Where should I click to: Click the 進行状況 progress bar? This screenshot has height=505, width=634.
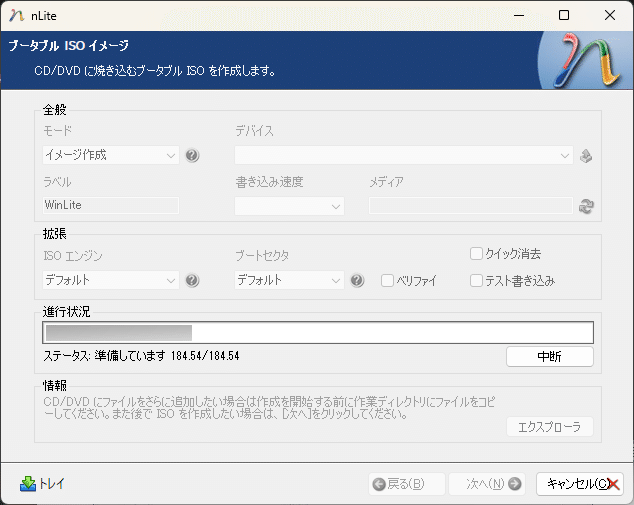pos(318,333)
